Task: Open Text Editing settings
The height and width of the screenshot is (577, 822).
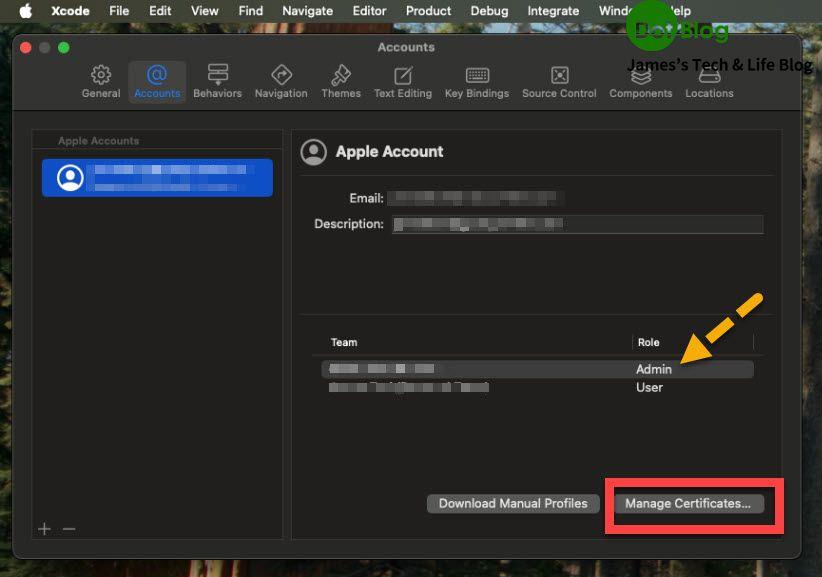Action: pyautogui.click(x=403, y=81)
